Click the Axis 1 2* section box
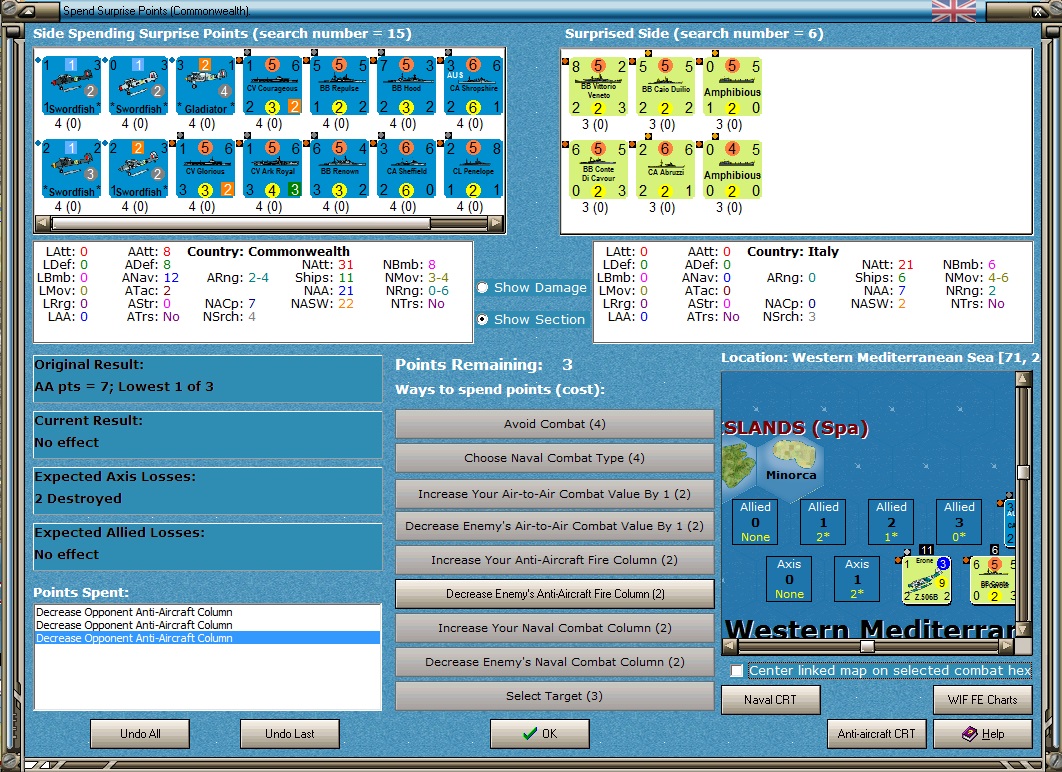 click(x=857, y=579)
